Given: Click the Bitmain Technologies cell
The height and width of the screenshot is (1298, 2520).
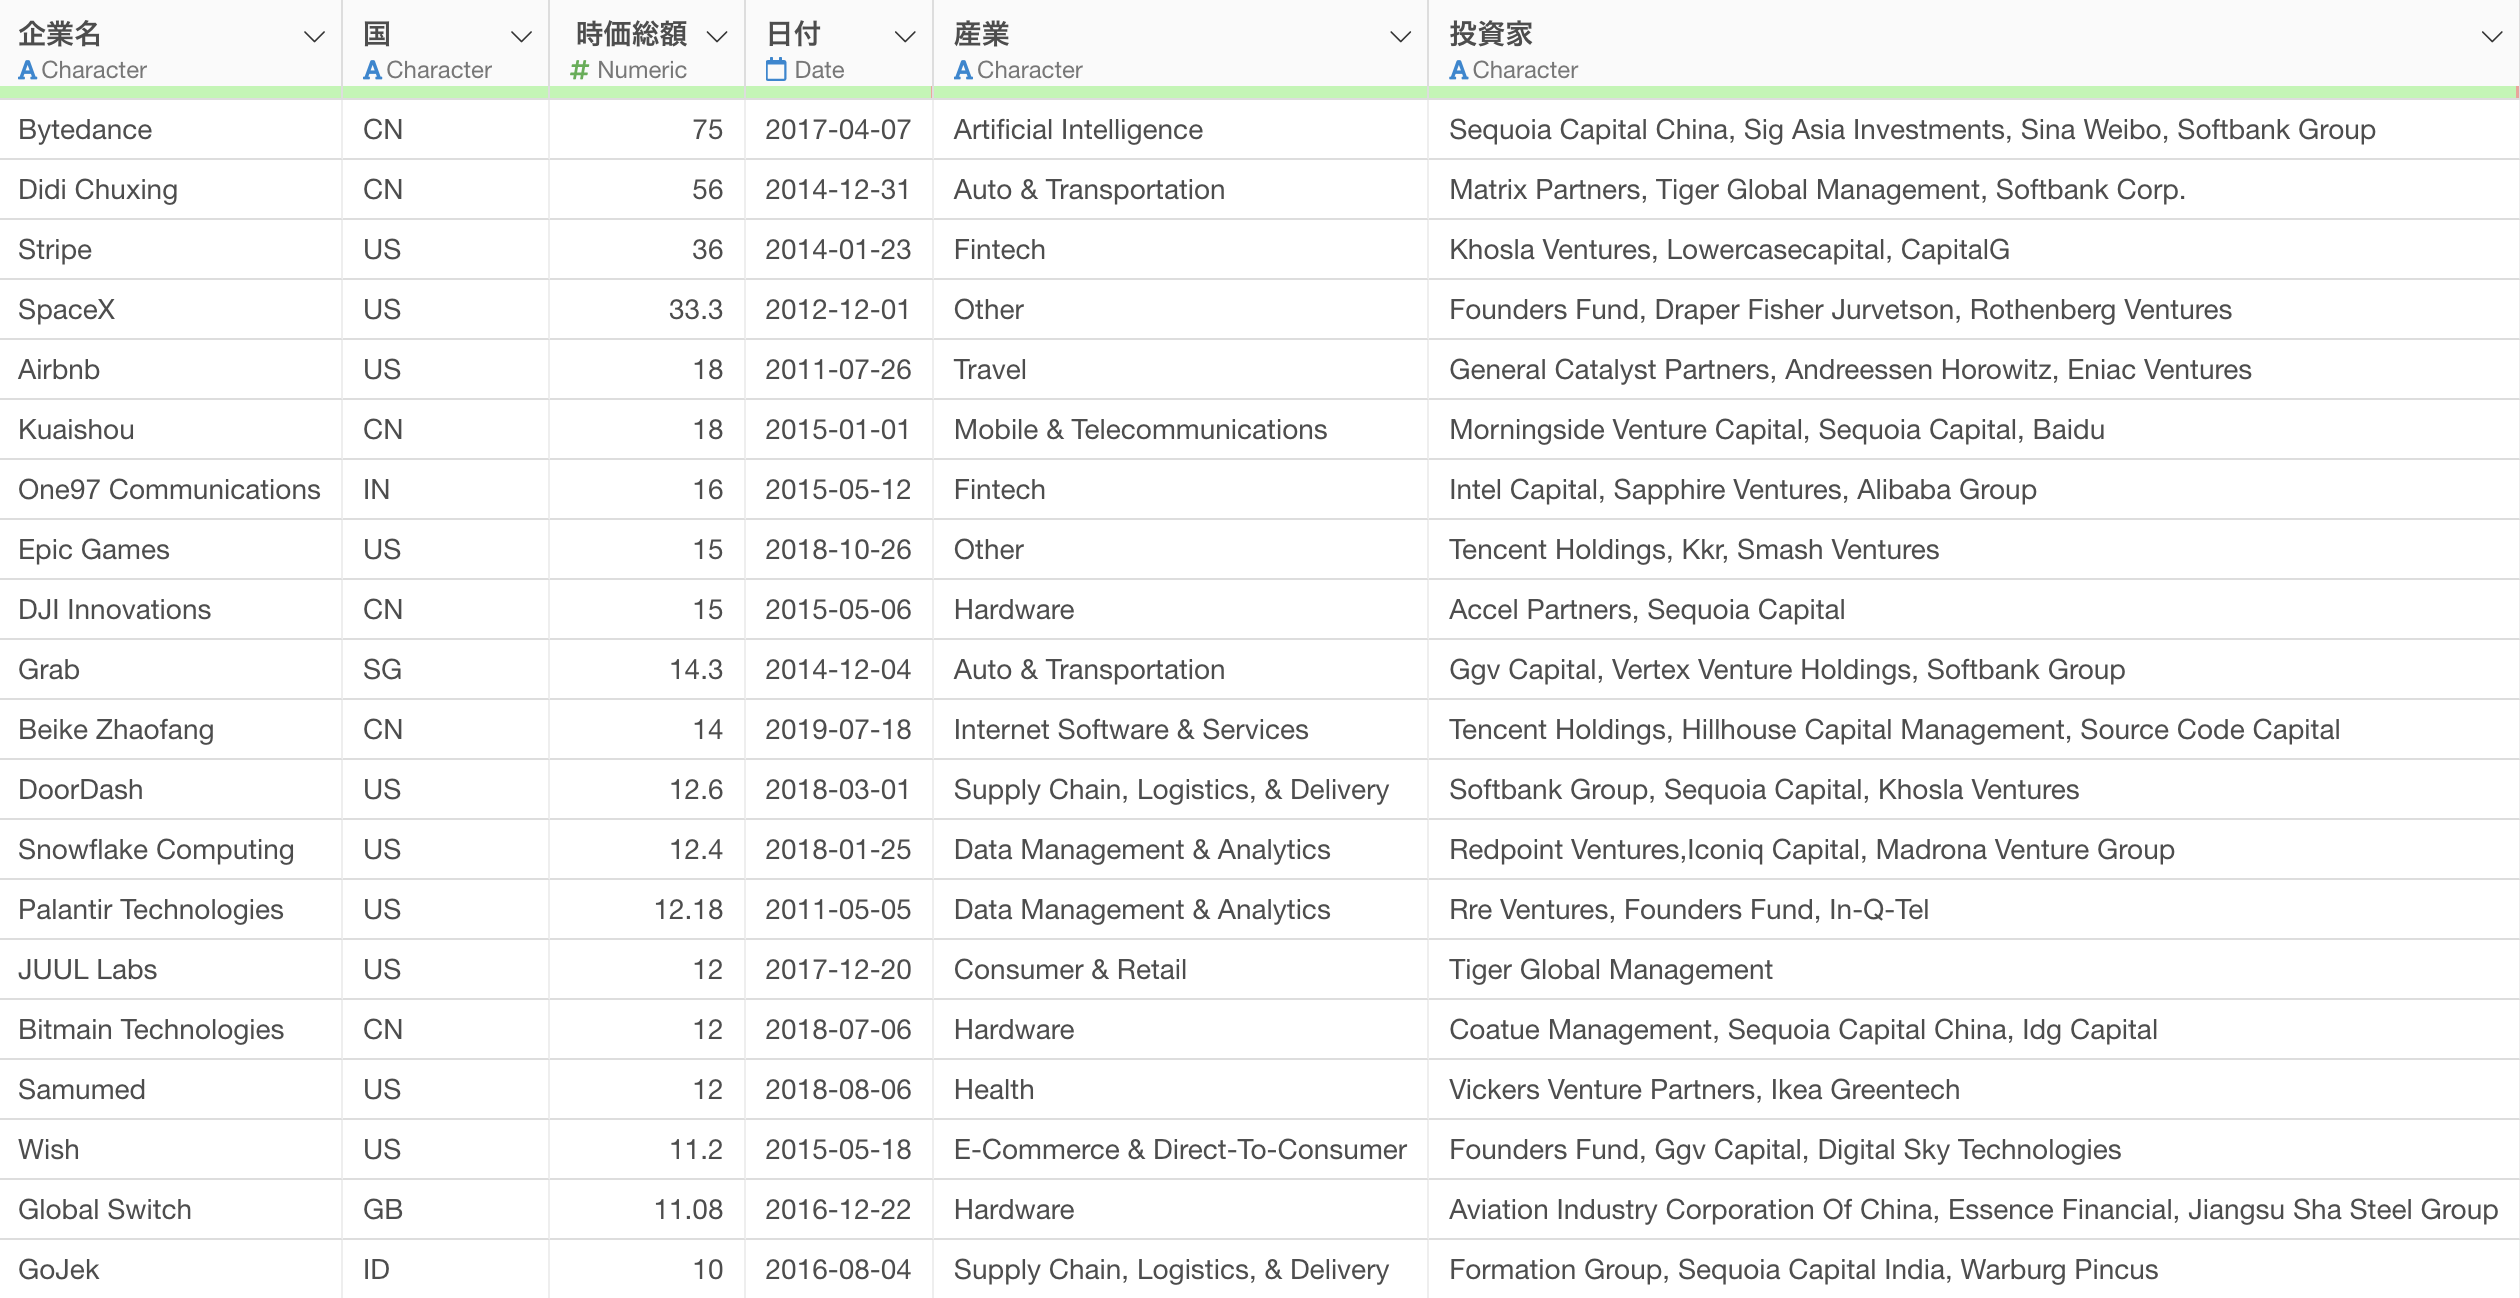Looking at the screenshot, I should tap(171, 1030).
